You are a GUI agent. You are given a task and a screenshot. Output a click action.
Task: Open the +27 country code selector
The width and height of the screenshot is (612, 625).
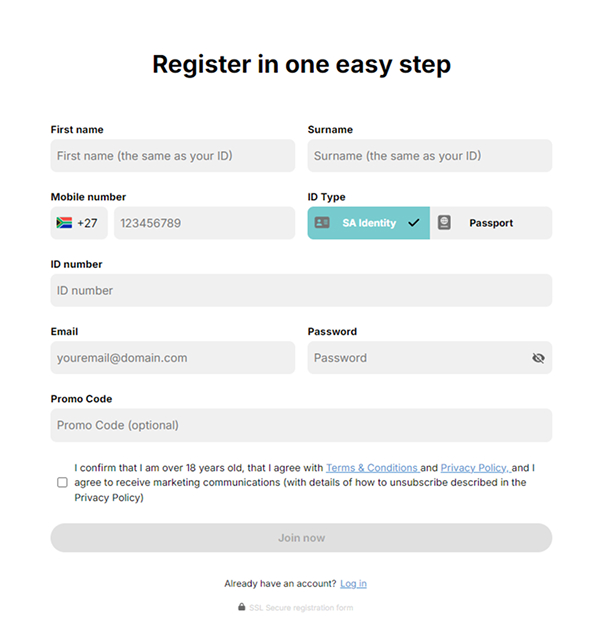[79, 222]
